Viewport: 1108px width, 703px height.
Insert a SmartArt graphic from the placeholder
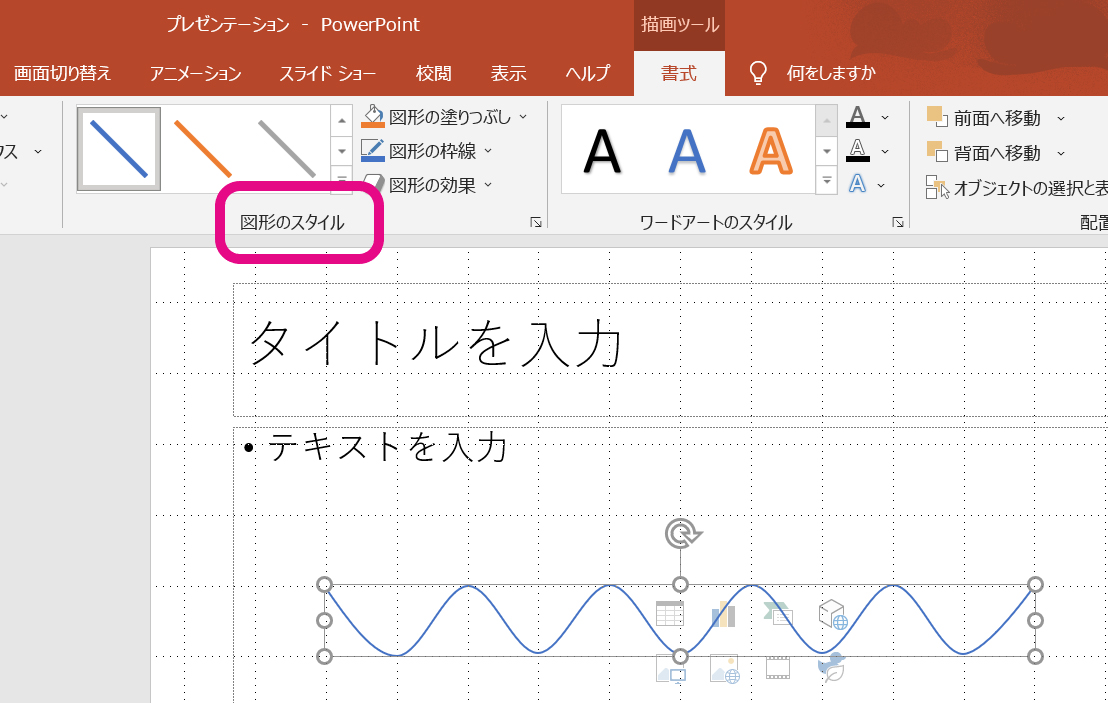click(778, 614)
